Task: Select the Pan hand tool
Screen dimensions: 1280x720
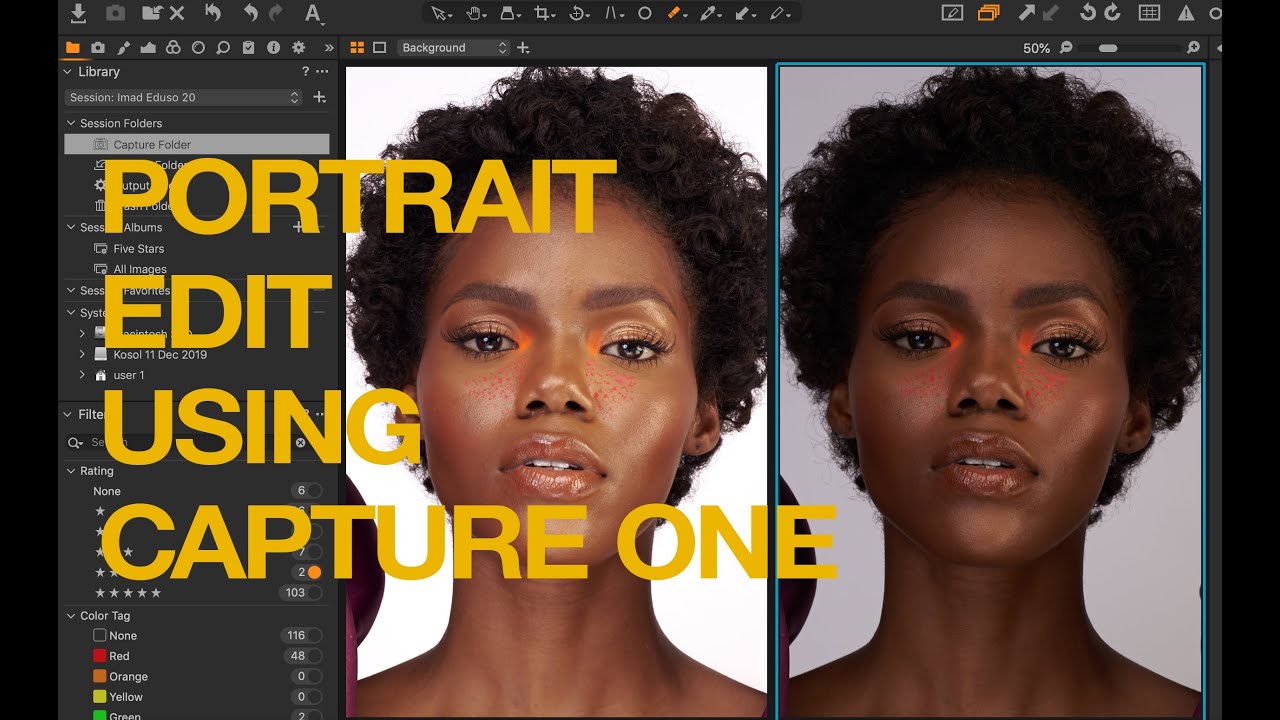Action: coord(476,14)
